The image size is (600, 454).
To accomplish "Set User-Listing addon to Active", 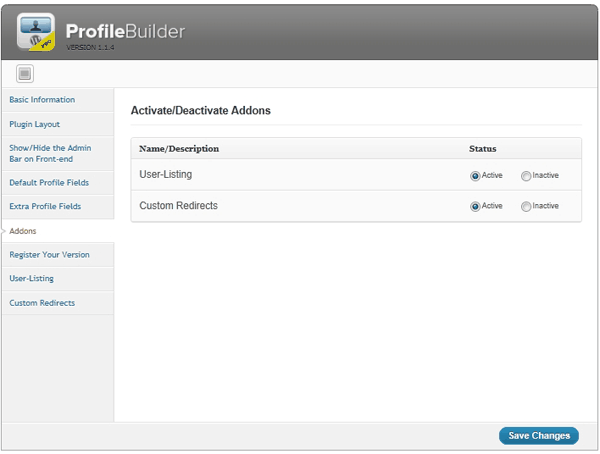I will (x=475, y=176).
